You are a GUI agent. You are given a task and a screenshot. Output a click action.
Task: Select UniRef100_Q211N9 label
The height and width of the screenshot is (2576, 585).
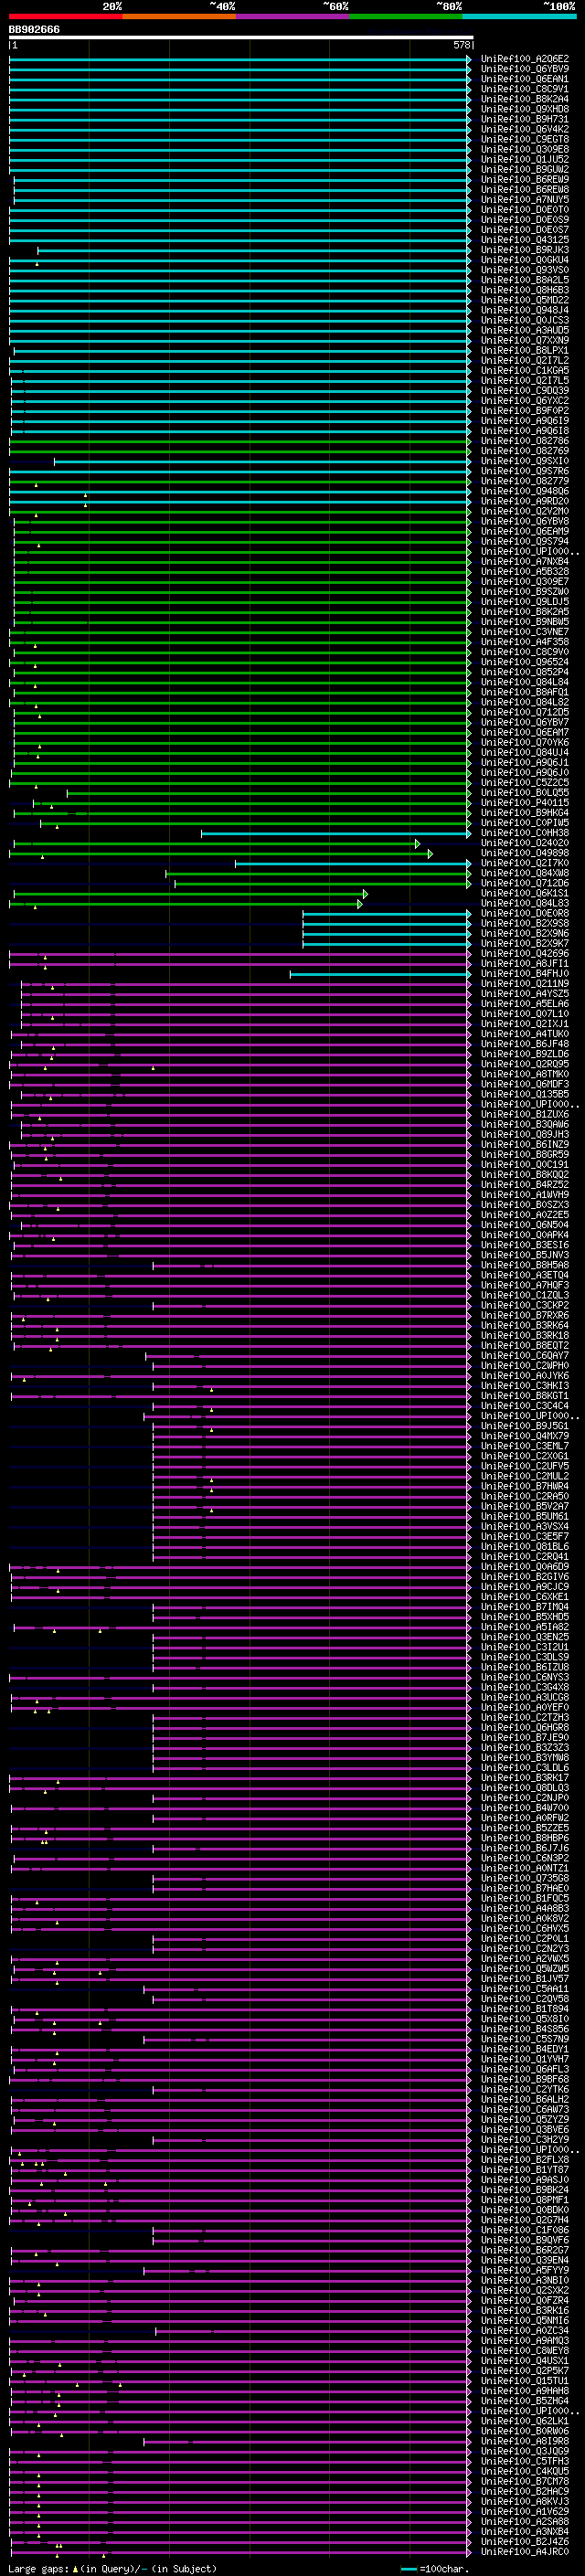(x=525, y=984)
